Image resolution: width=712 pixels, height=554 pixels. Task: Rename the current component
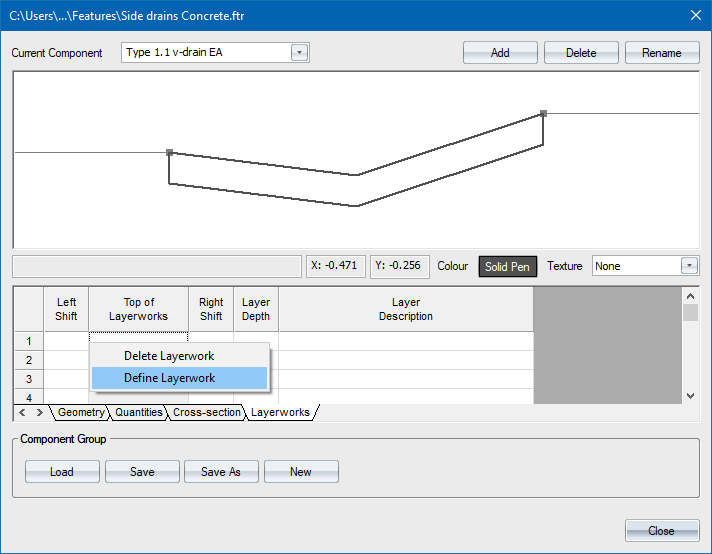[x=661, y=53]
